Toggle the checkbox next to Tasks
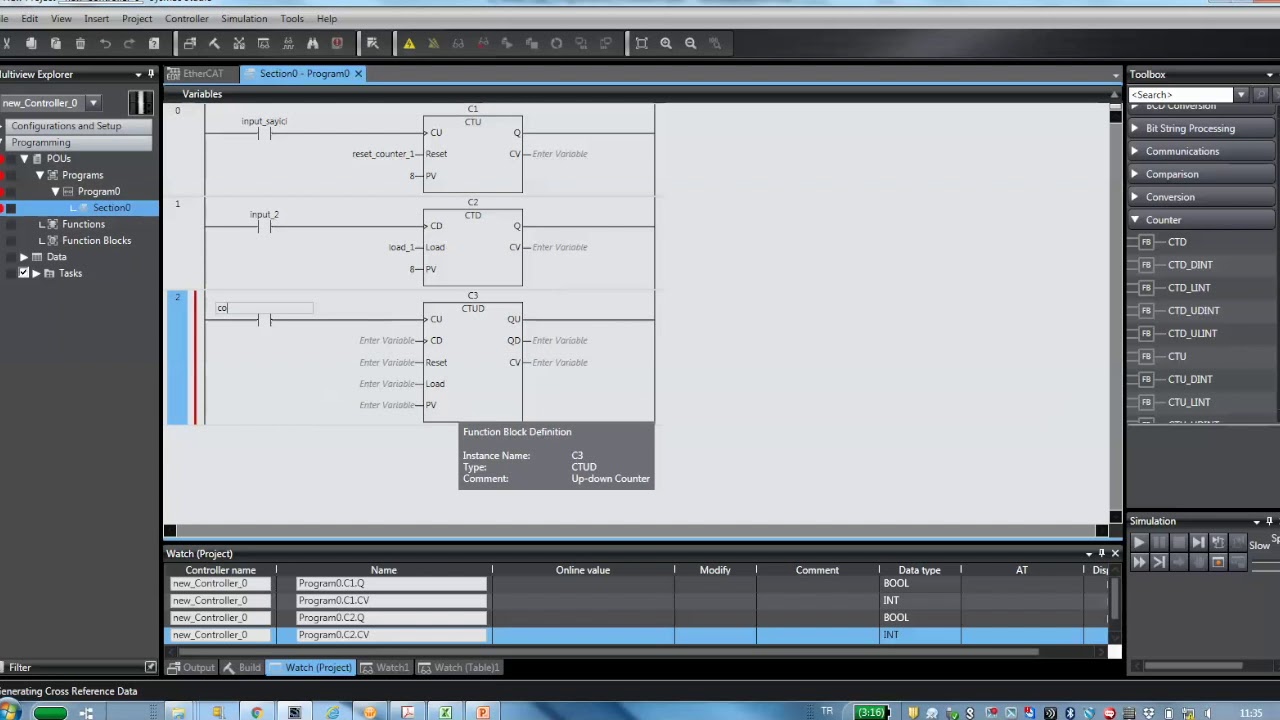Image resolution: width=1280 pixels, height=720 pixels. point(24,273)
